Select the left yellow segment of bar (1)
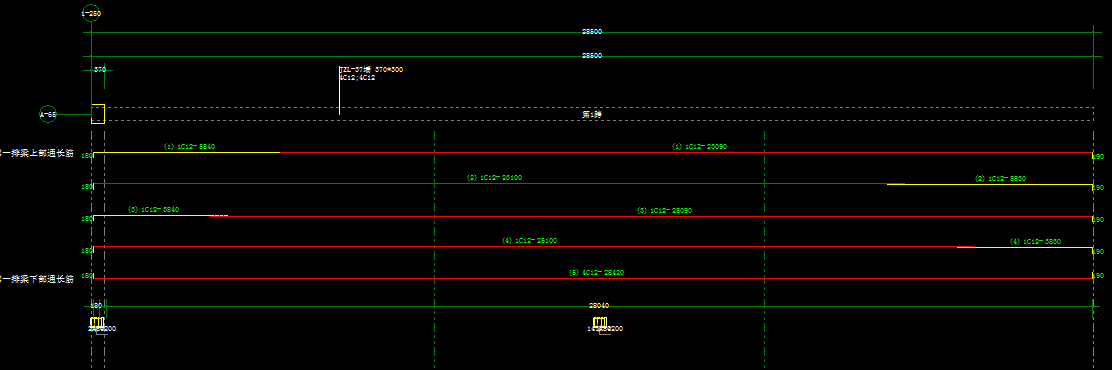 [x=187, y=152]
